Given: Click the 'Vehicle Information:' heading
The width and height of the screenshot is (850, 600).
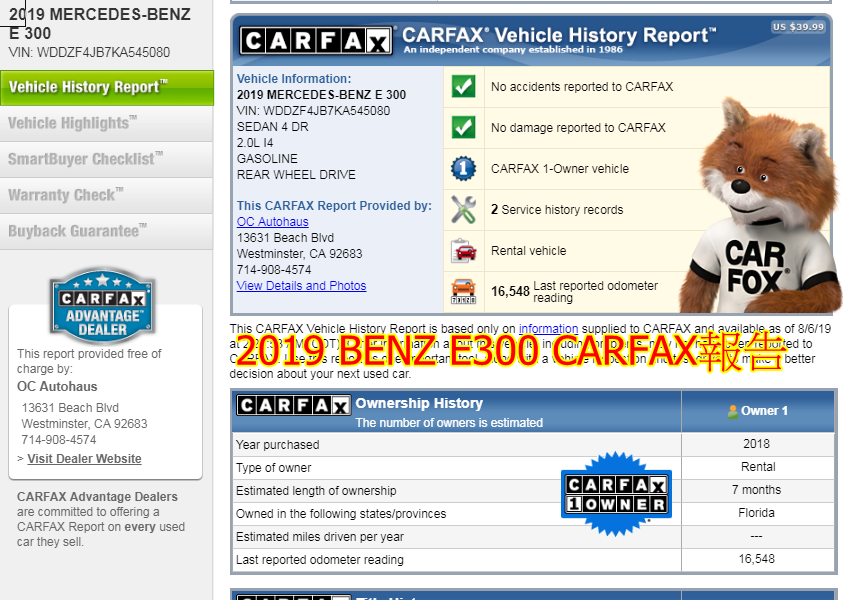Looking at the screenshot, I should click(x=294, y=79).
